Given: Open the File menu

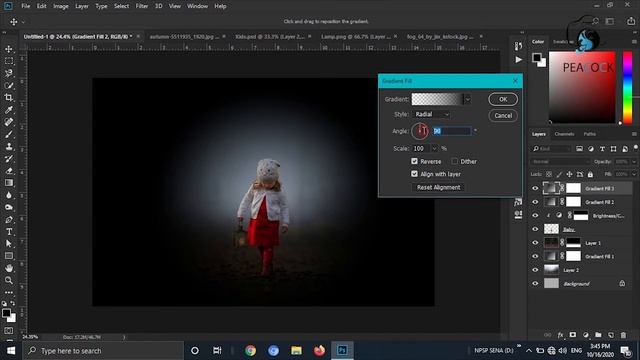Looking at the screenshot, I should [26, 6].
